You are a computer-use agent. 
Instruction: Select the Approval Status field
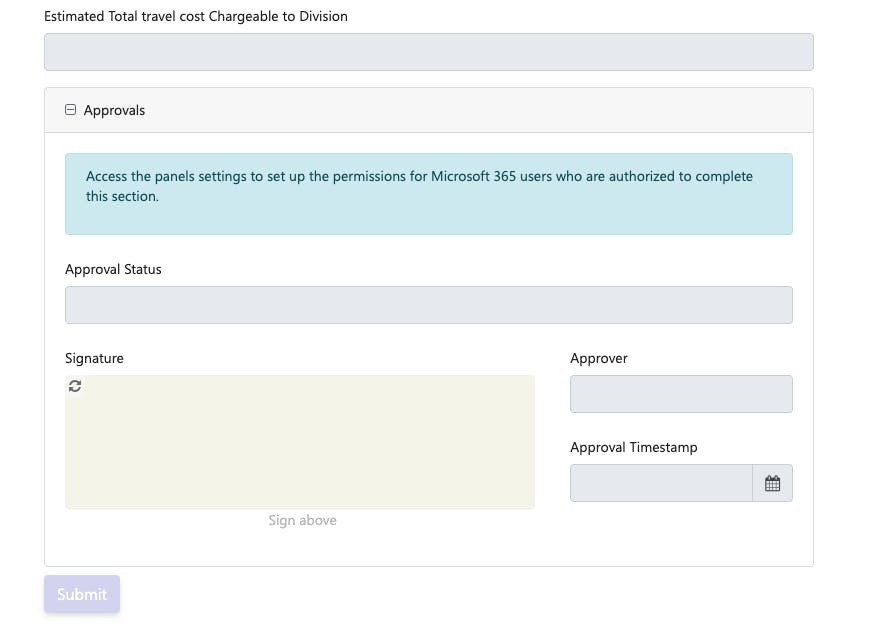point(428,305)
